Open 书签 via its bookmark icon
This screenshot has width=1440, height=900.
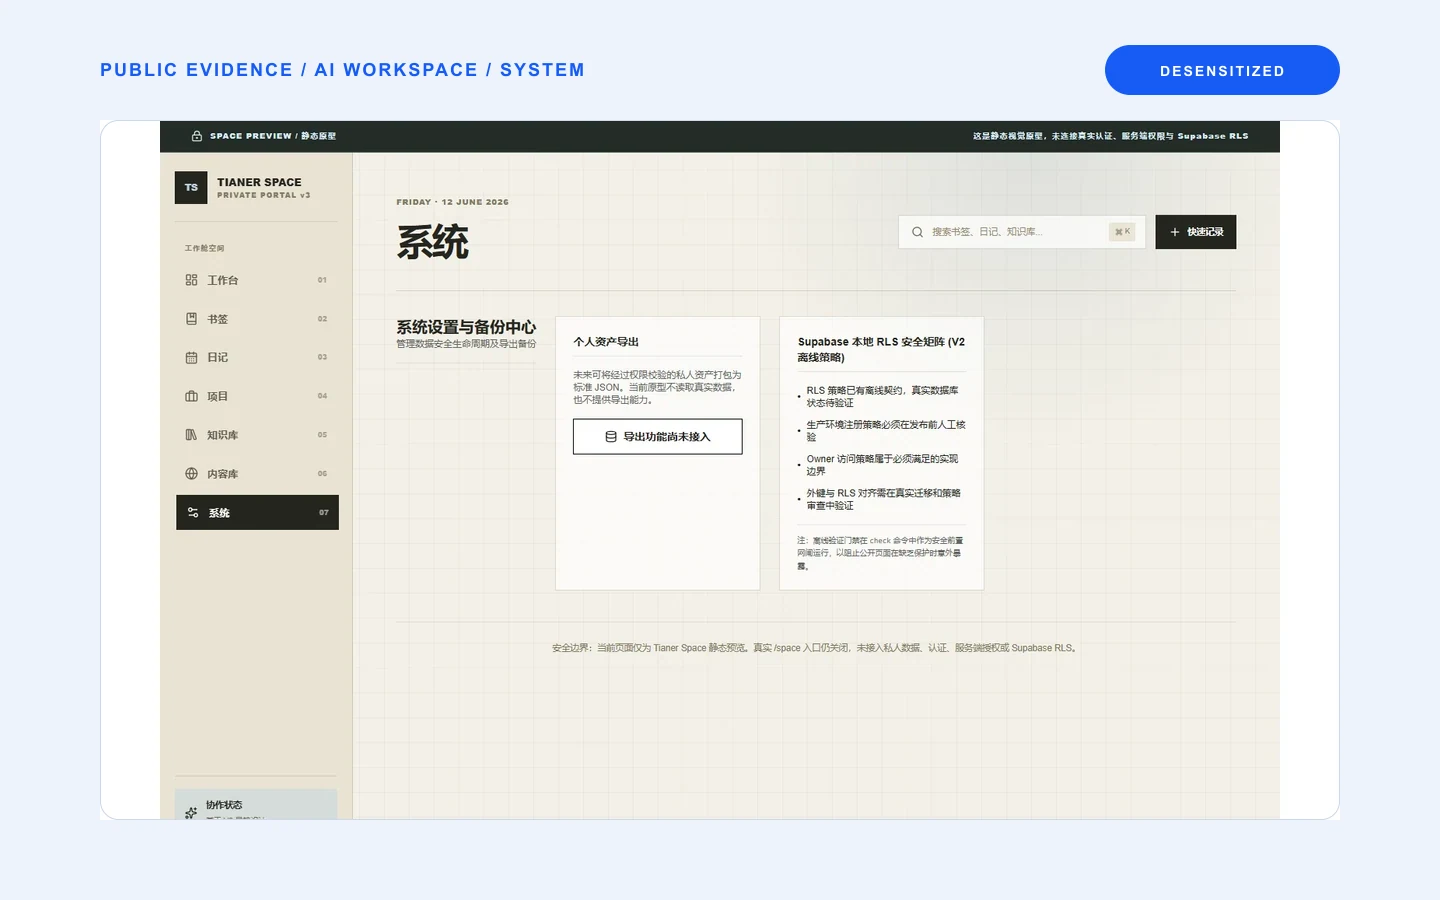[191, 319]
